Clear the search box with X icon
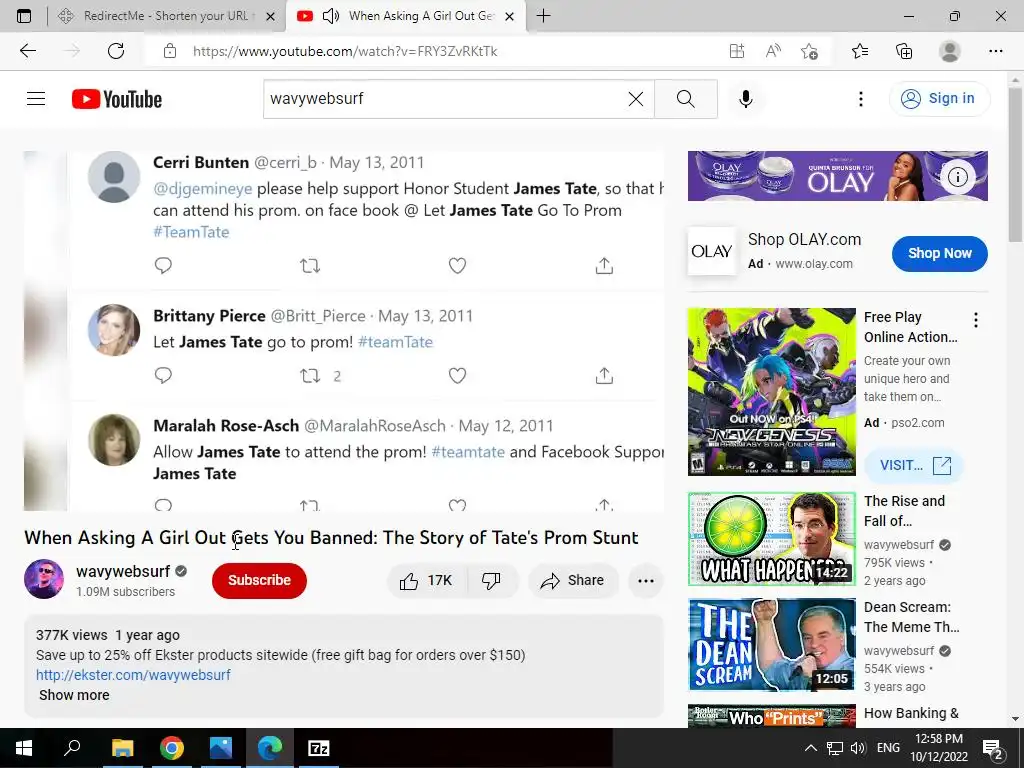This screenshot has height=768, width=1024. tap(635, 99)
